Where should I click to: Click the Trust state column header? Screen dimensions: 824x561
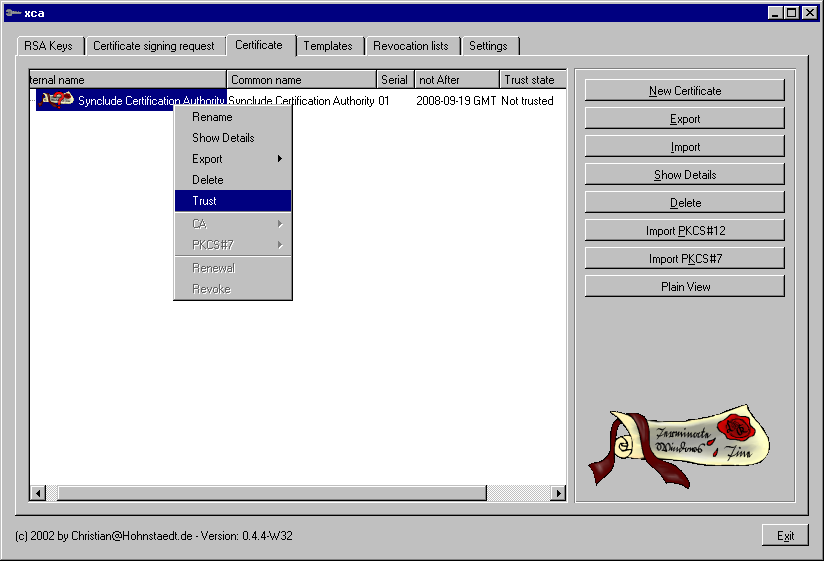(531, 80)
